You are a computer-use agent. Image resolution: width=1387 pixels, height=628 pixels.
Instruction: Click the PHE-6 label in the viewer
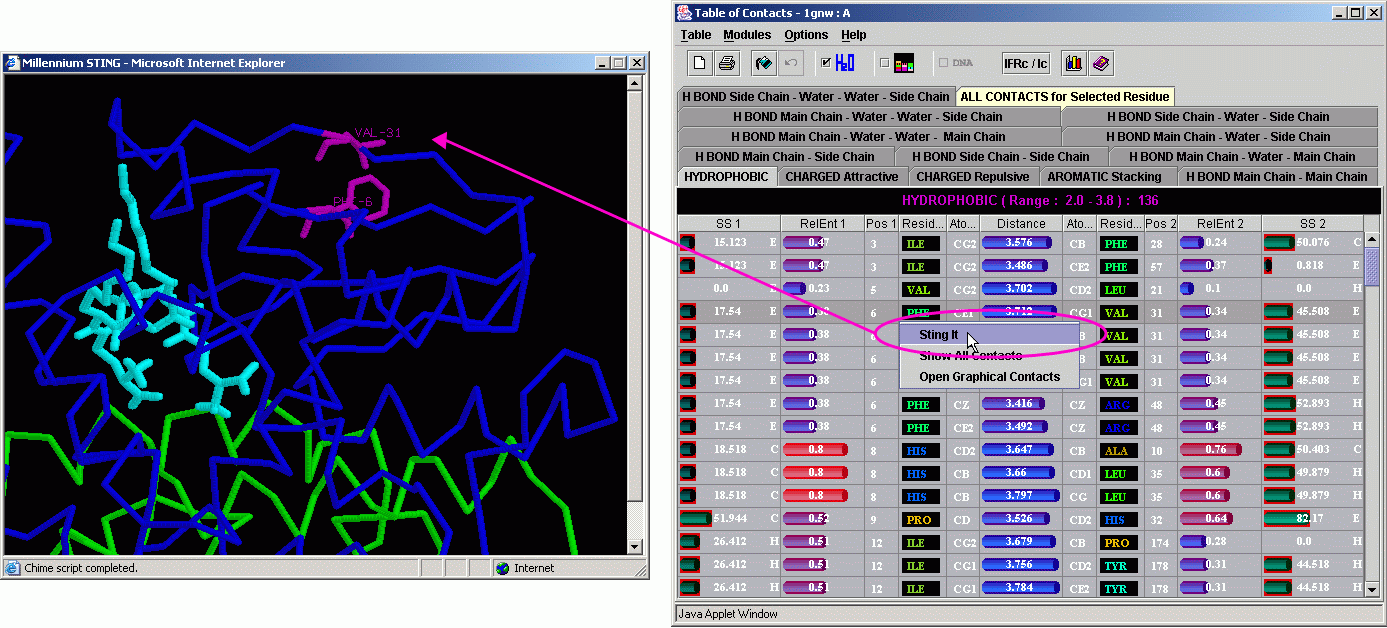coord(352,203)
